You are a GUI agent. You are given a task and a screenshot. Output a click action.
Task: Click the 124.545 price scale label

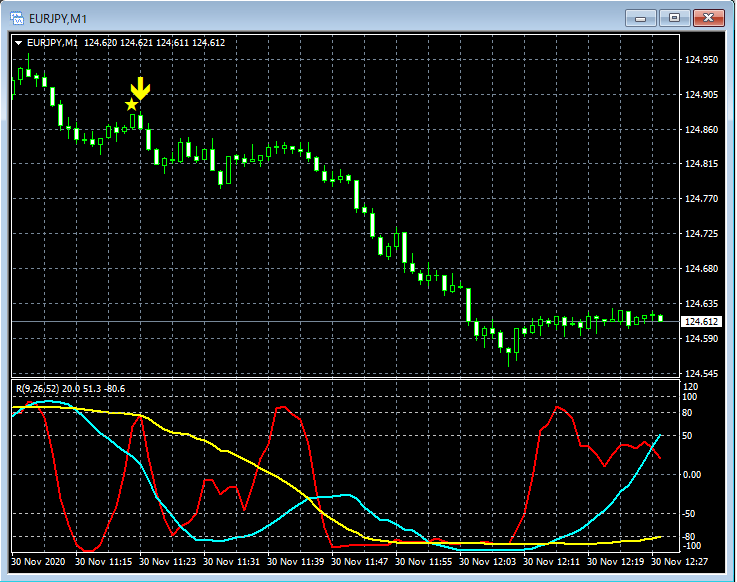(699, 374)
